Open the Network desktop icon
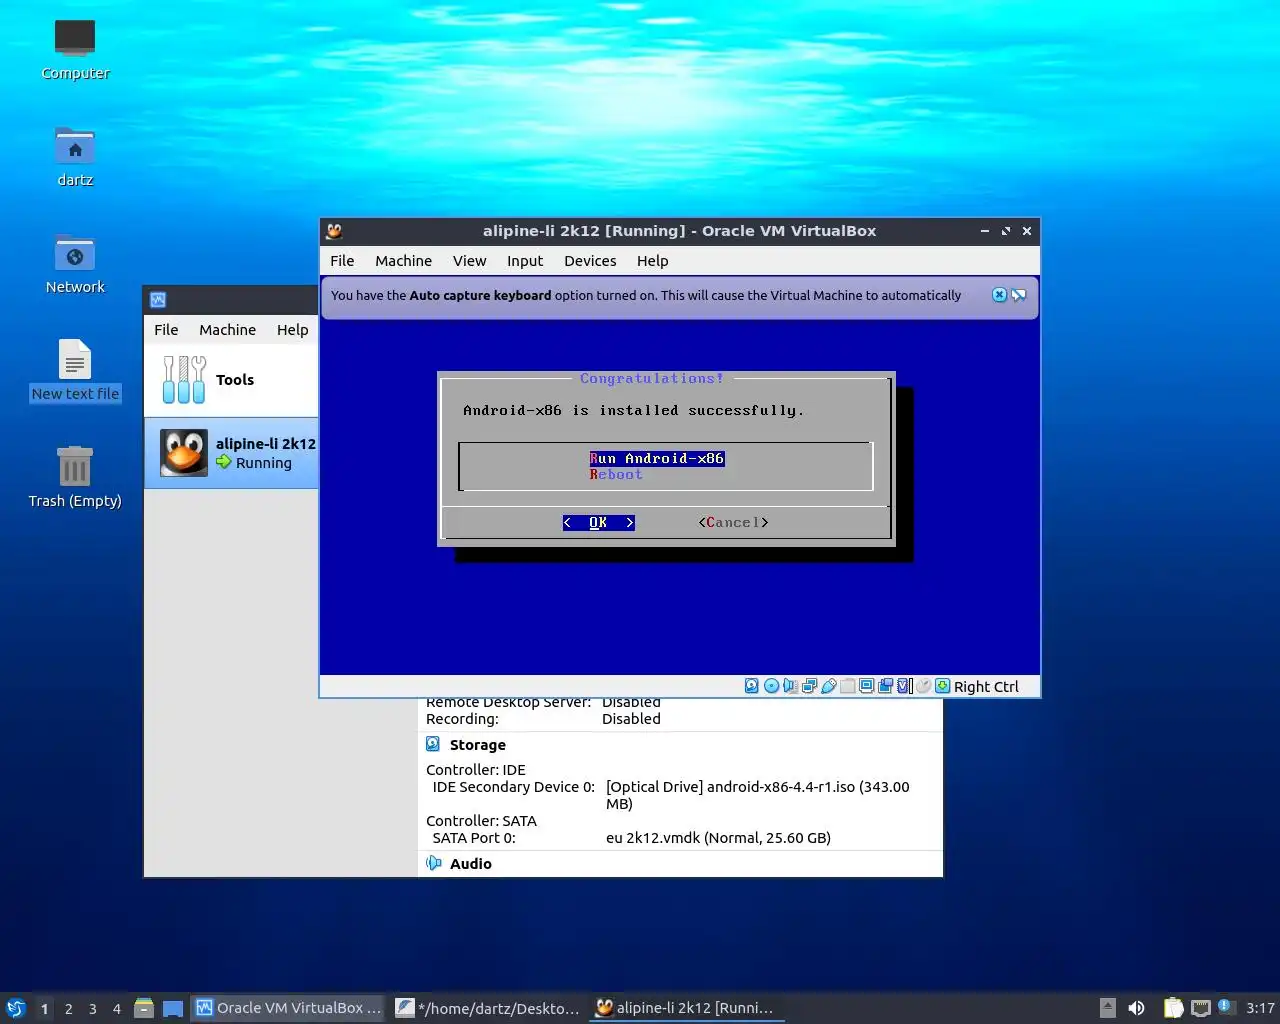This screenshot has height=1024, width=1280. [75, 265]
